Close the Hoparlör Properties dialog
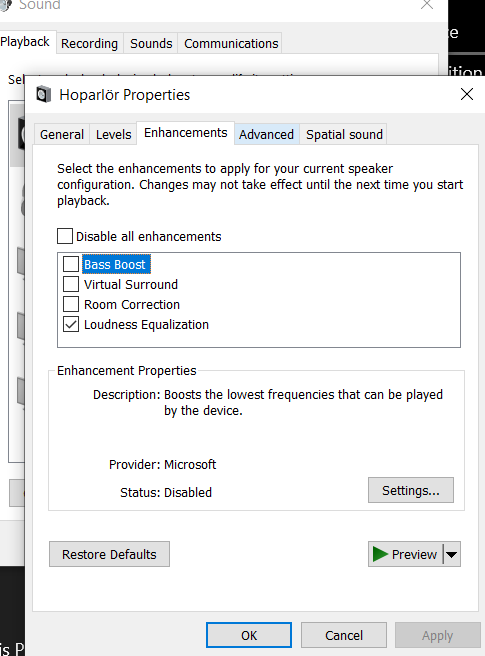Image resolution: width=485 pixels, height=656 pixels. (467, 94)
